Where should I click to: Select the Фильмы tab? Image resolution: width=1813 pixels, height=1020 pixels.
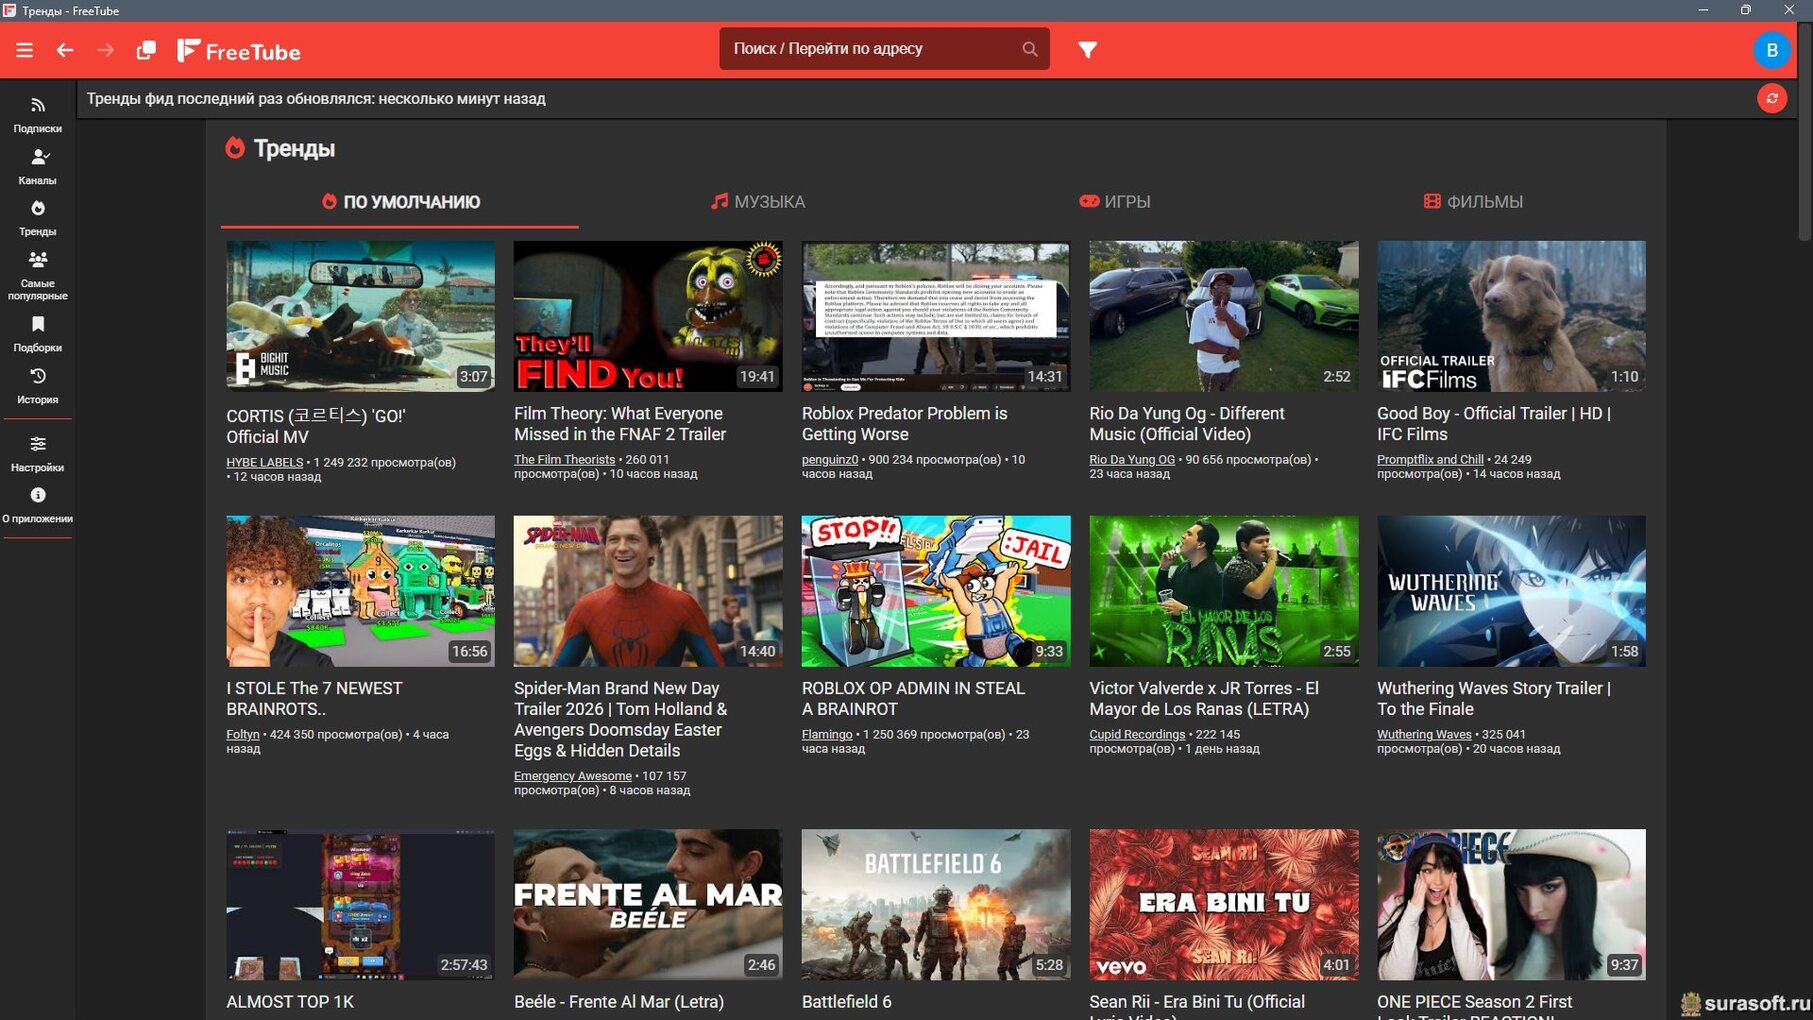1473,202
